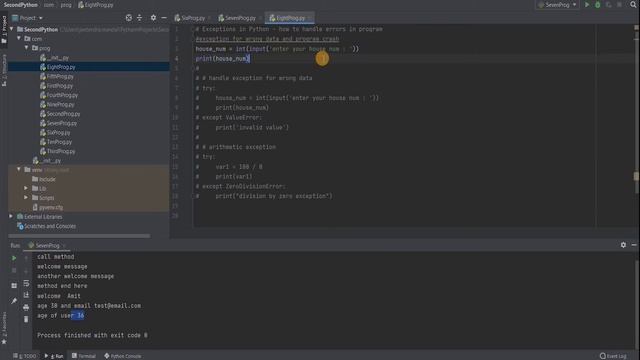Expand the Lib folder
The width and height of the screenshot is (640, 360).
(26, 188)
